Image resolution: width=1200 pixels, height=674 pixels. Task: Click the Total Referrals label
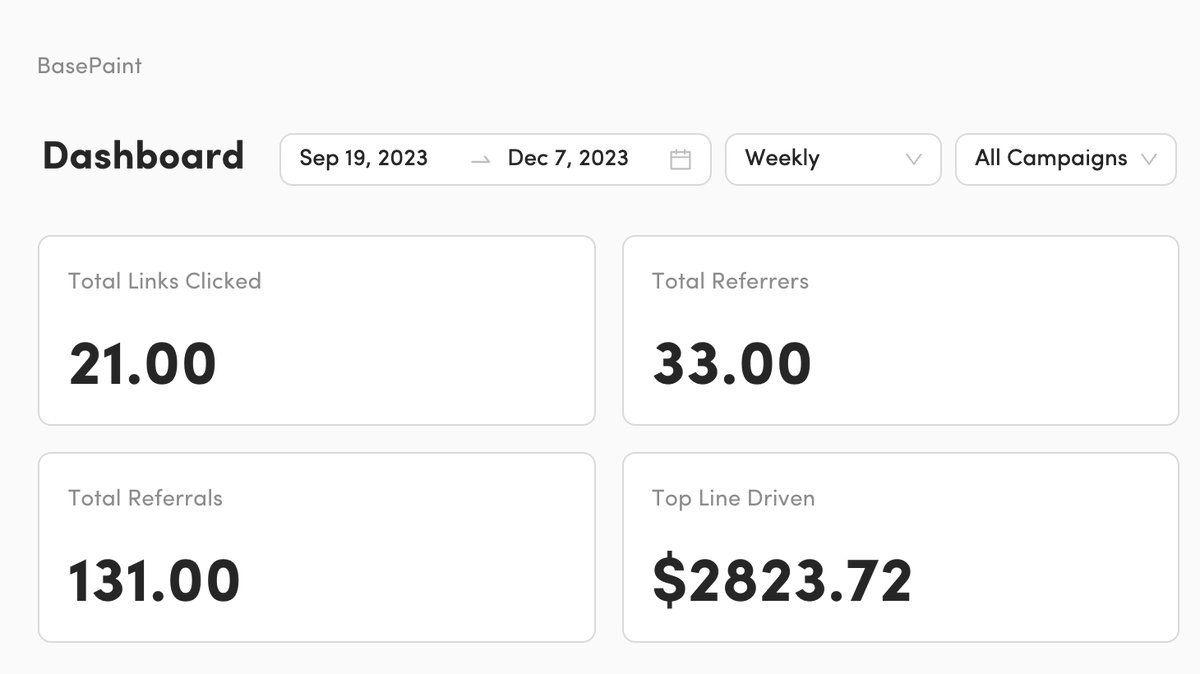pyautogui.click(x=145, y=498)
